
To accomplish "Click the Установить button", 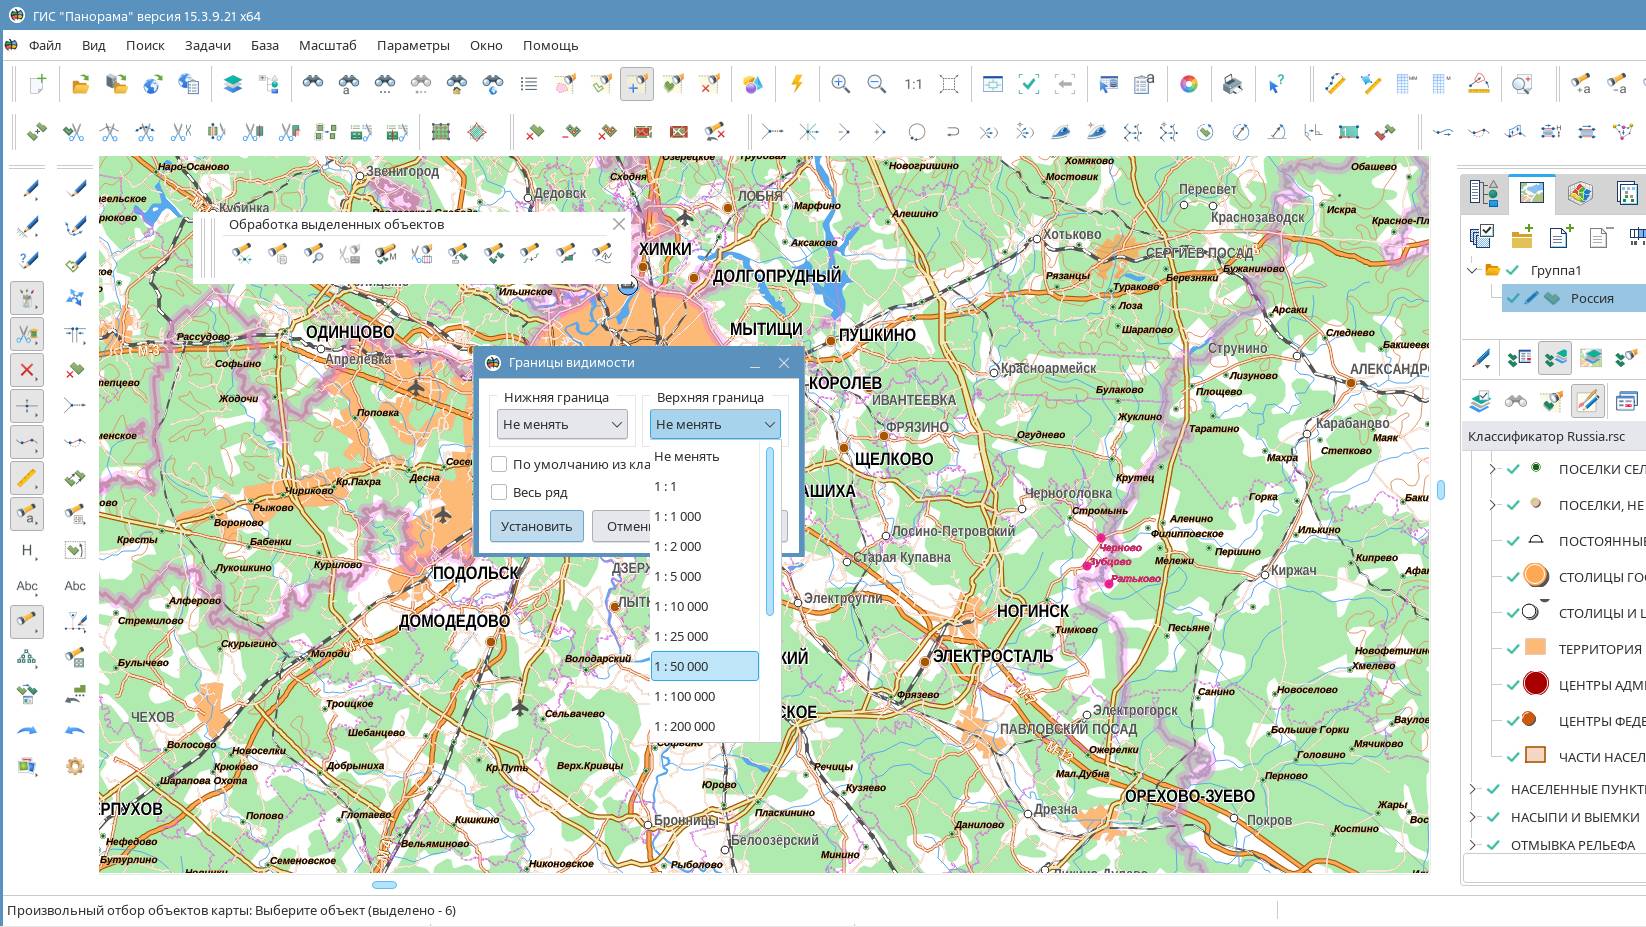I will (536, 526).
